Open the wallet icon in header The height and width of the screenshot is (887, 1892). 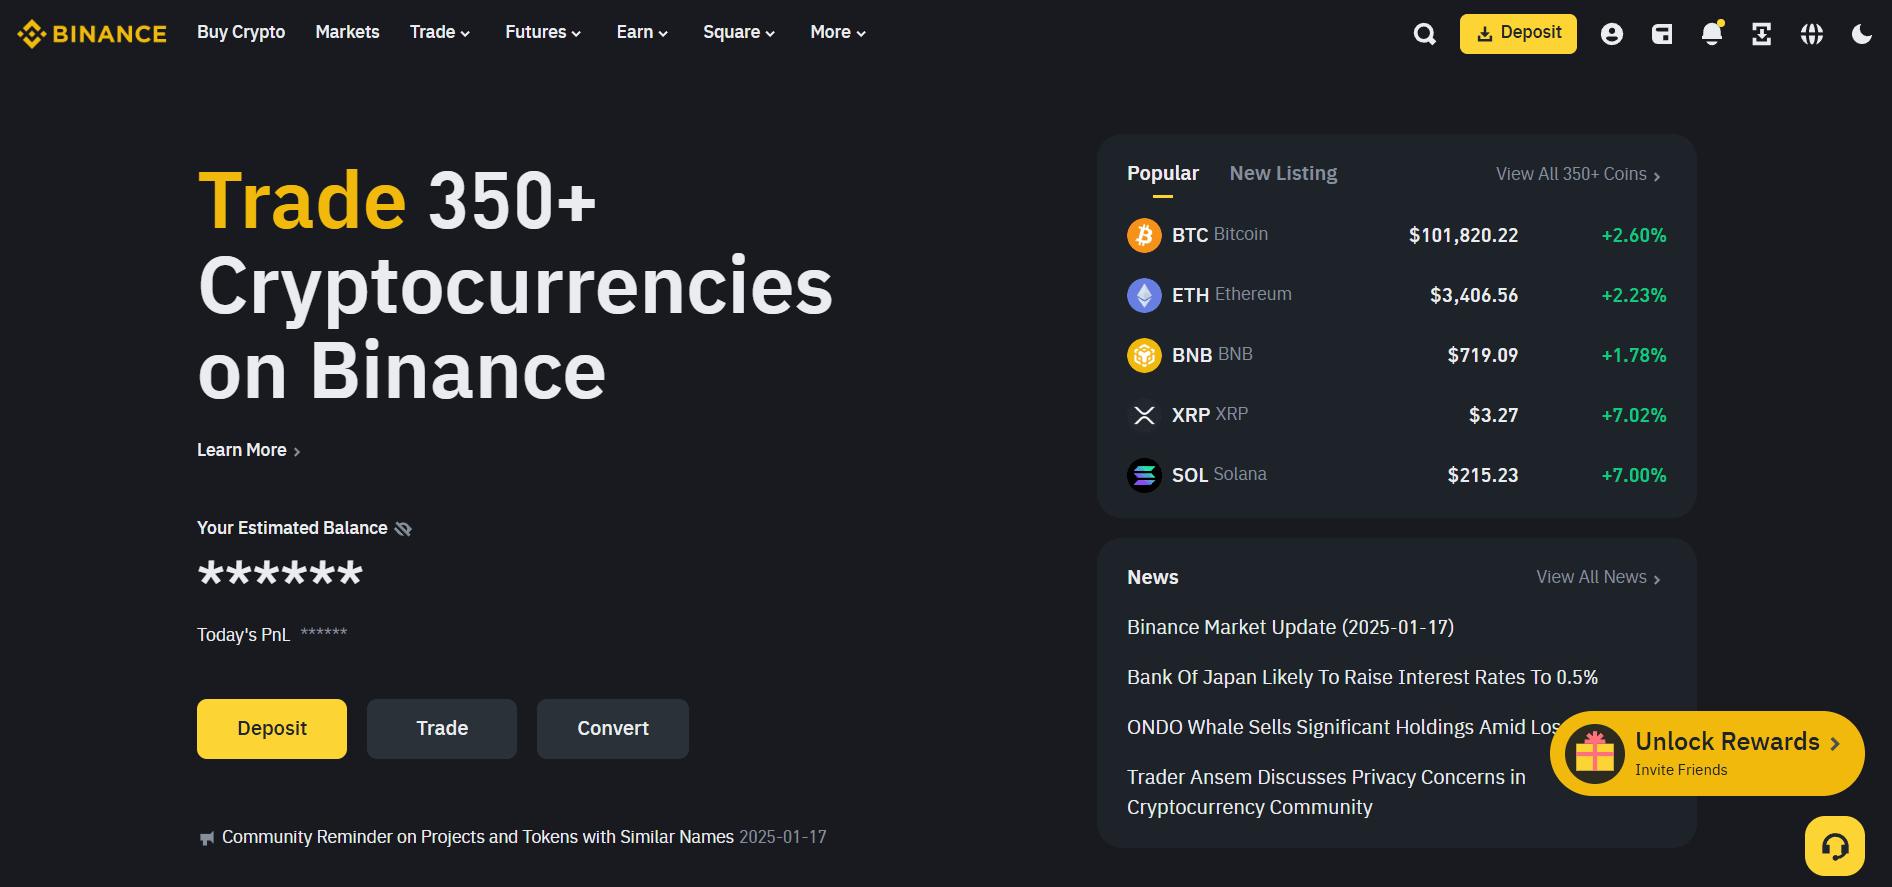1661,34
